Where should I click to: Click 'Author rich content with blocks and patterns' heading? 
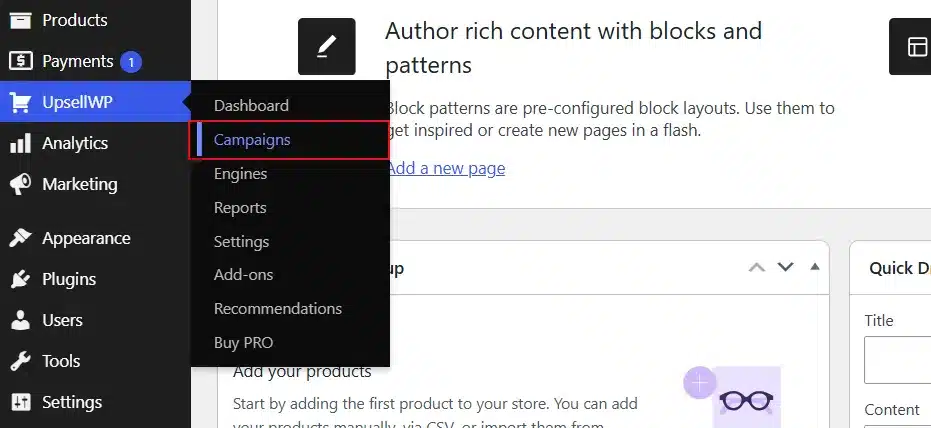point(573,47)
